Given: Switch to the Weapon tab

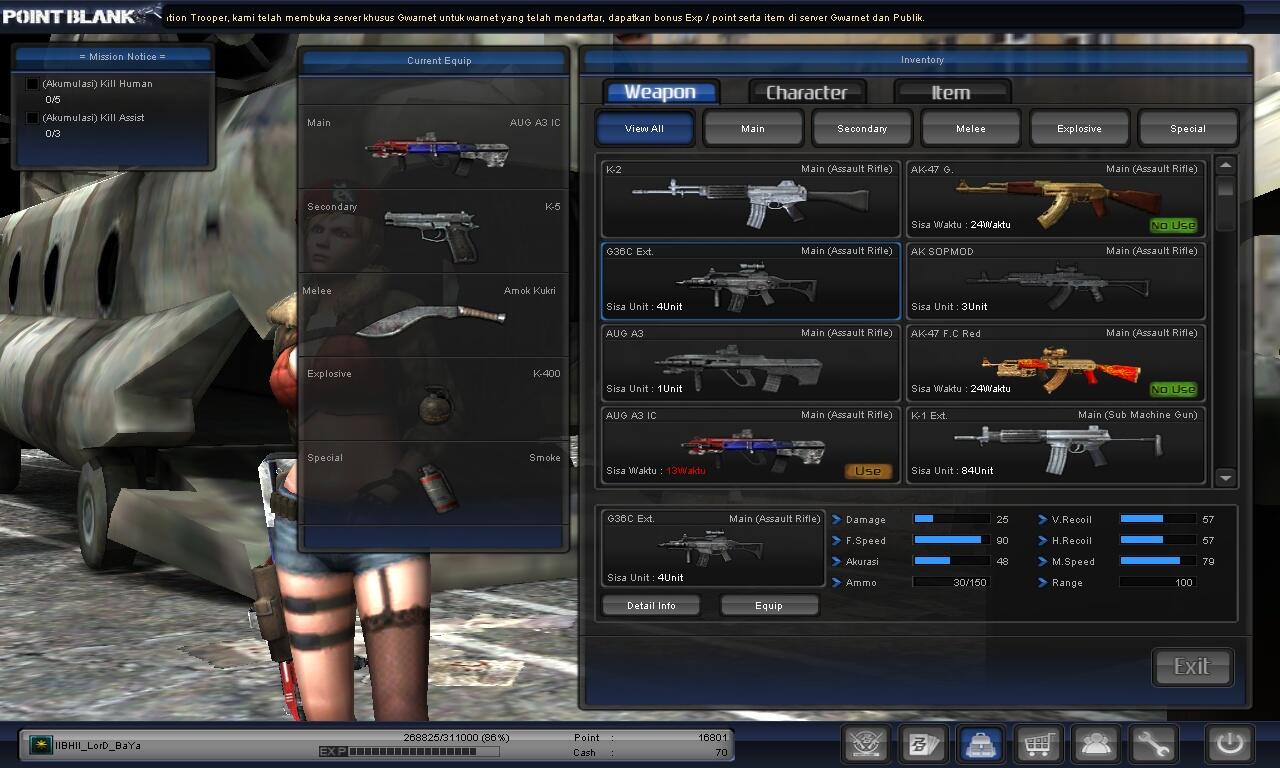Looking at the screenshot, I should 660,92.
